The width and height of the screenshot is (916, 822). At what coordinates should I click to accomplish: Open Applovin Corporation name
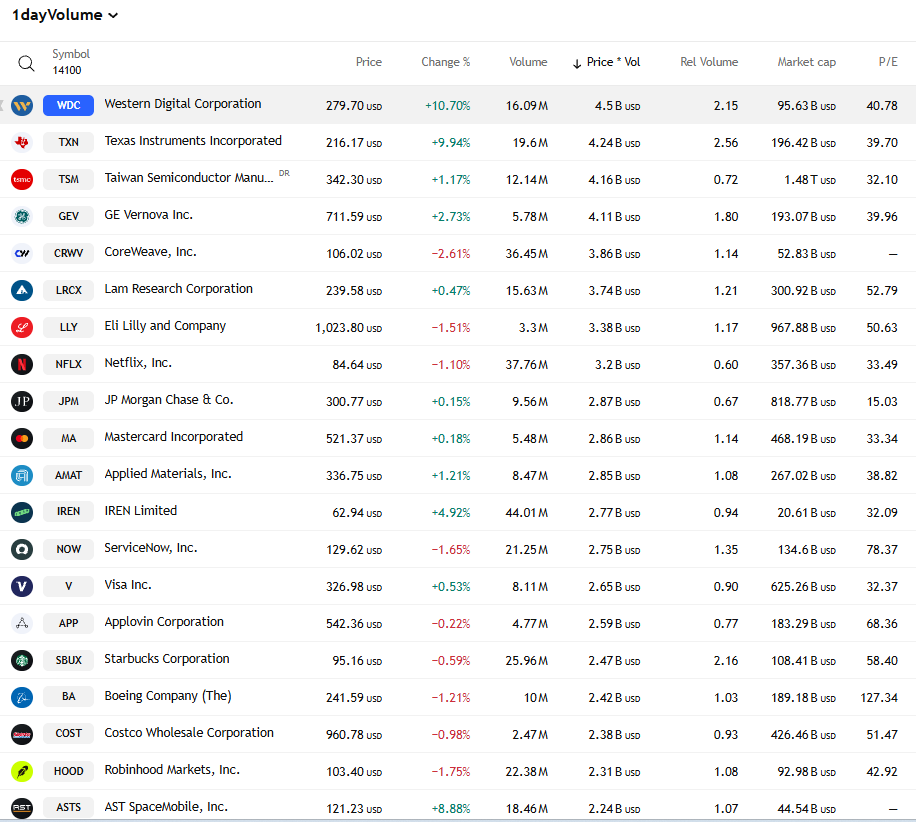(164, 622)
